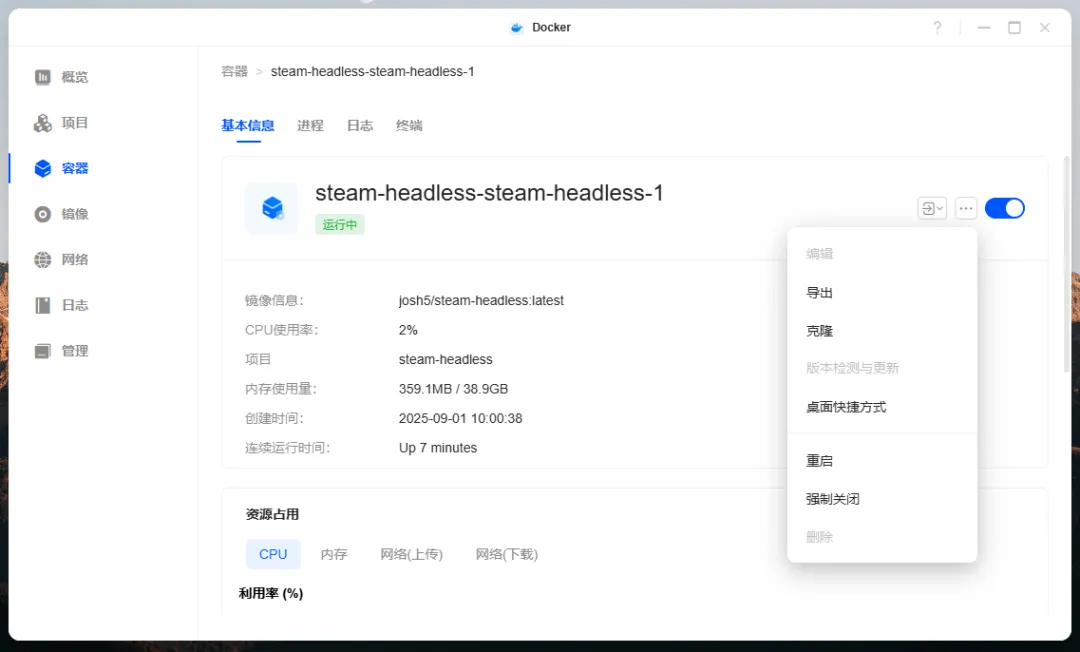
Task: Click the Docker whale icon in the title bar
Action: (x=516, y=27)
